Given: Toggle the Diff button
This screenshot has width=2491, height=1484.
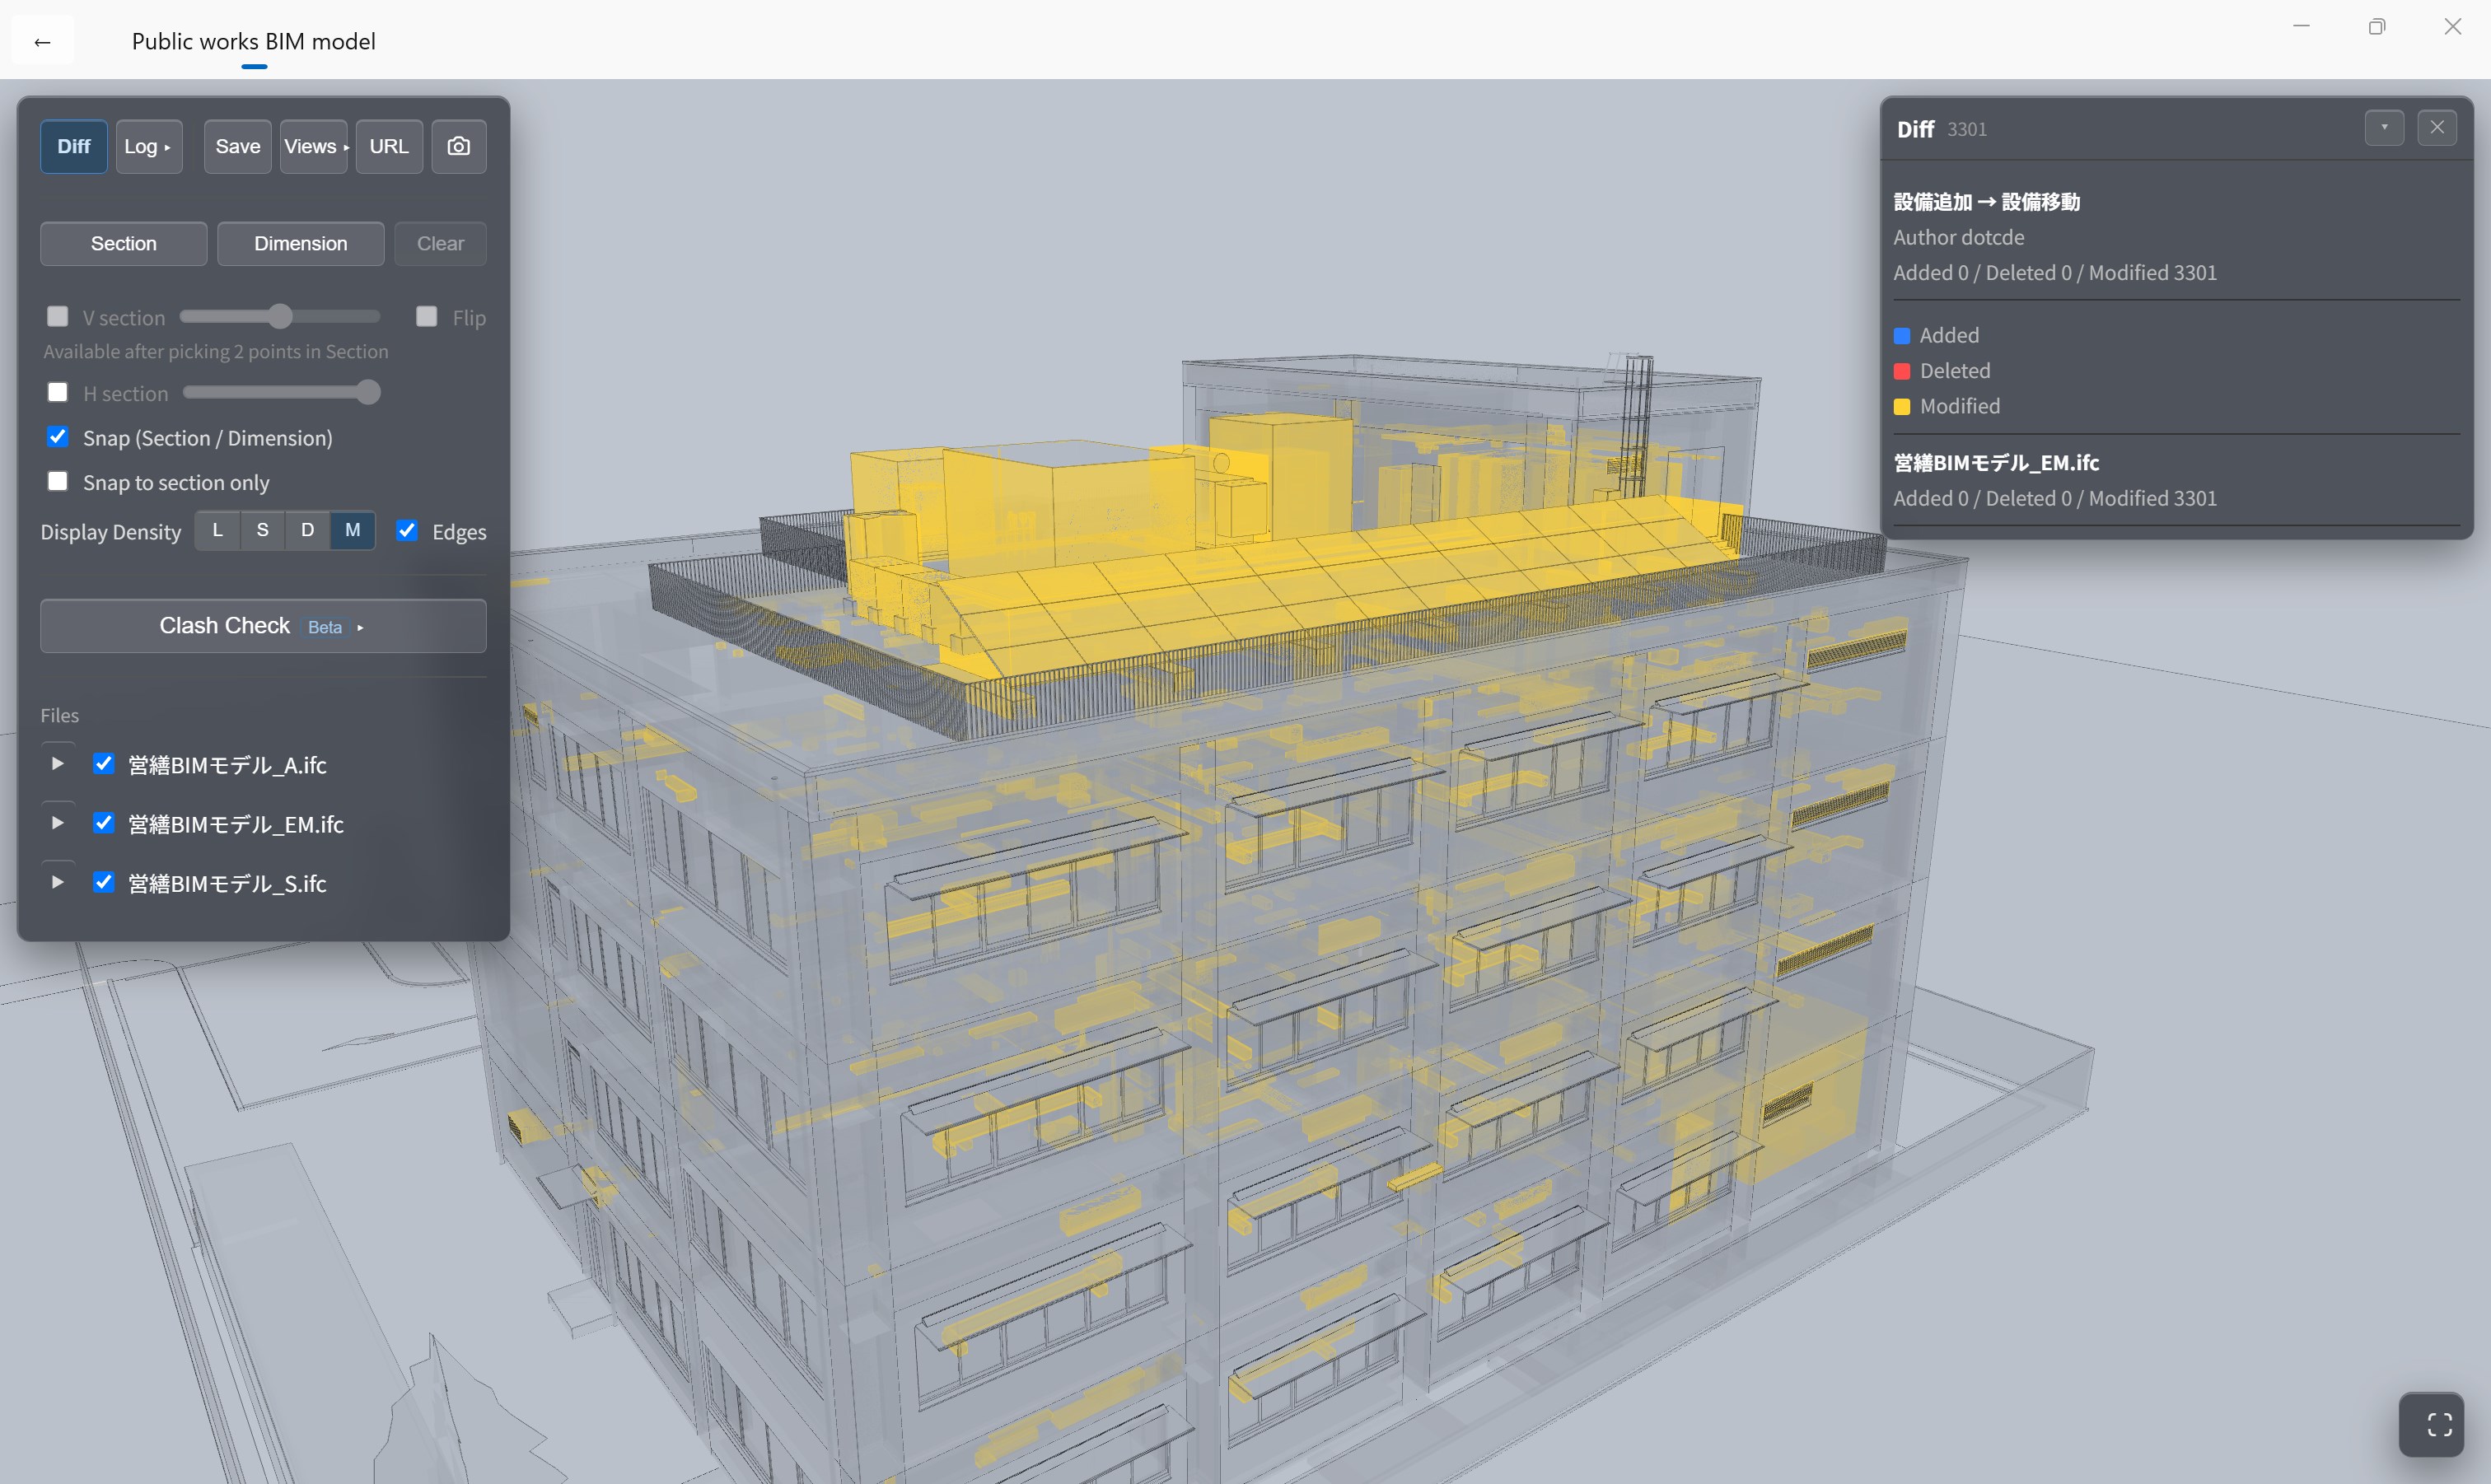Looking at the screenshot, I should tap(74, 146).
